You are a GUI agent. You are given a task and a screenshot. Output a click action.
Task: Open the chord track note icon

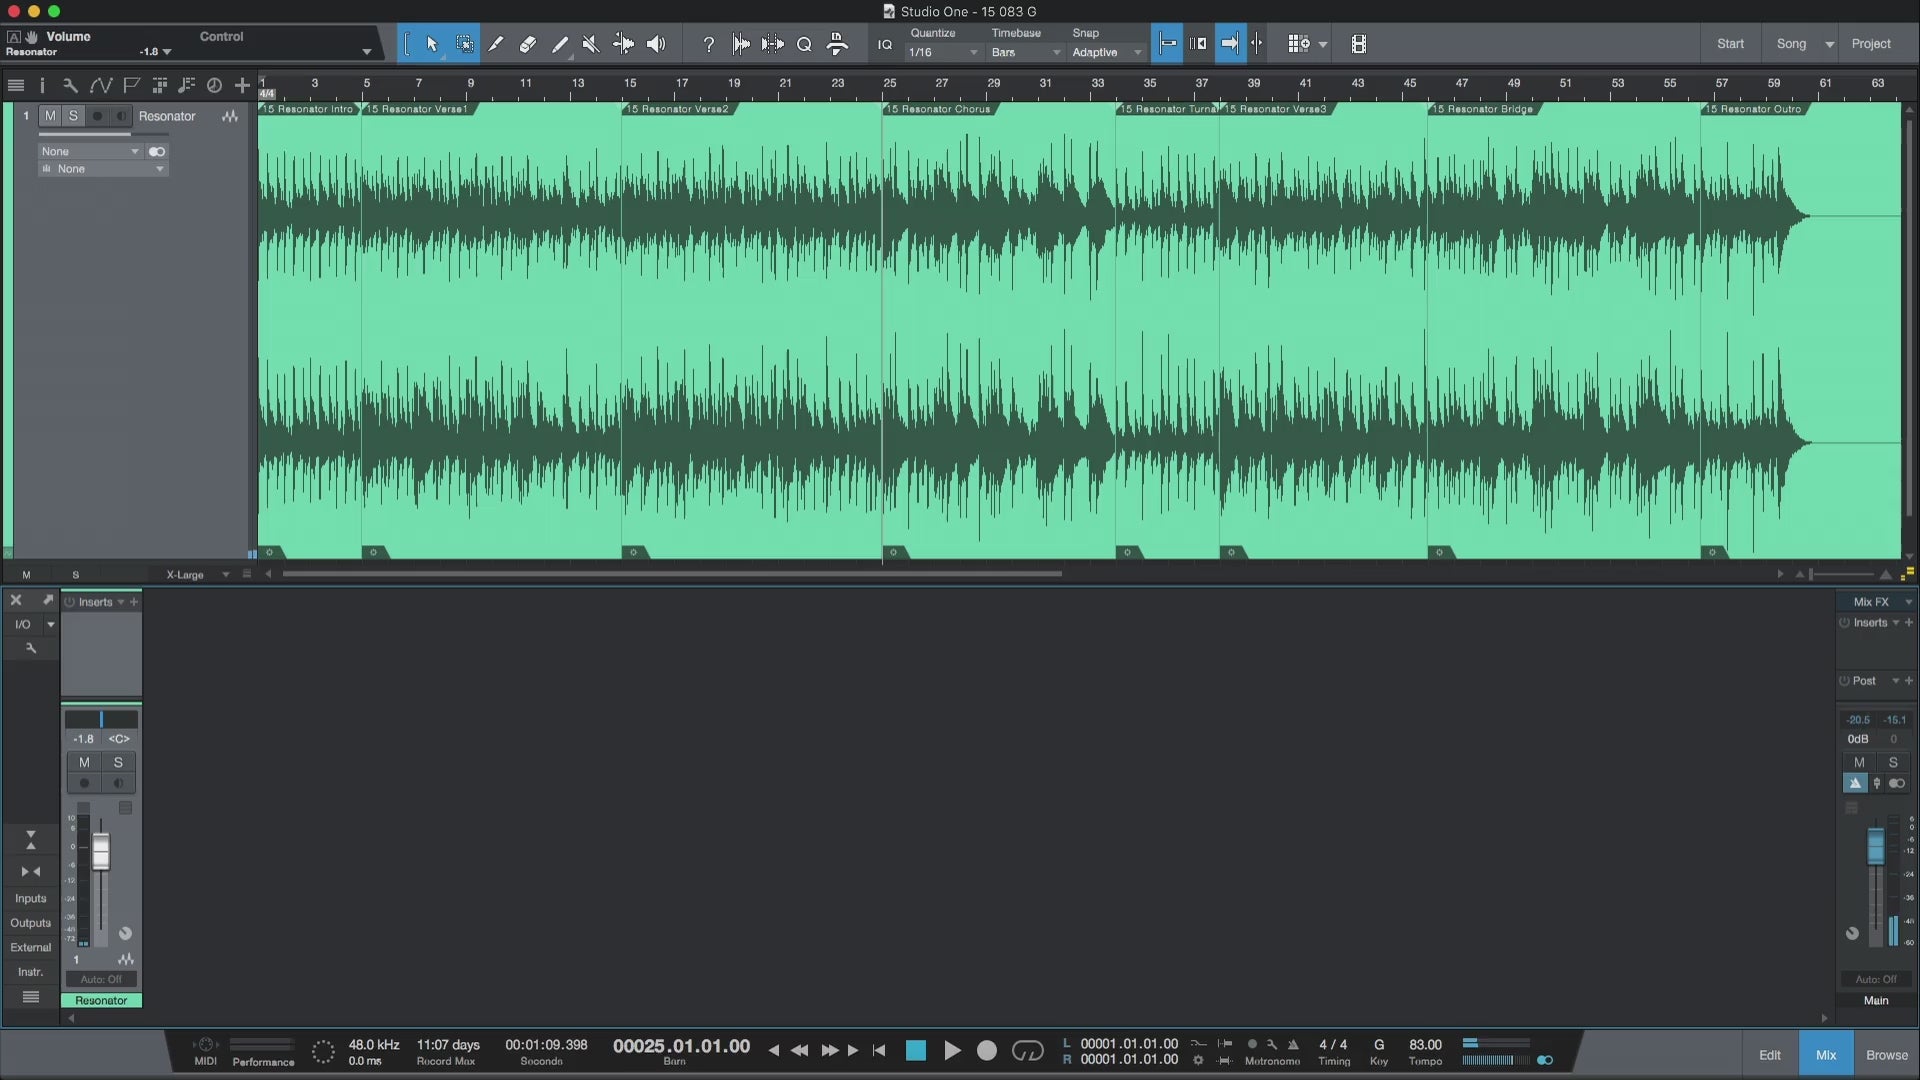pos(187,86)
